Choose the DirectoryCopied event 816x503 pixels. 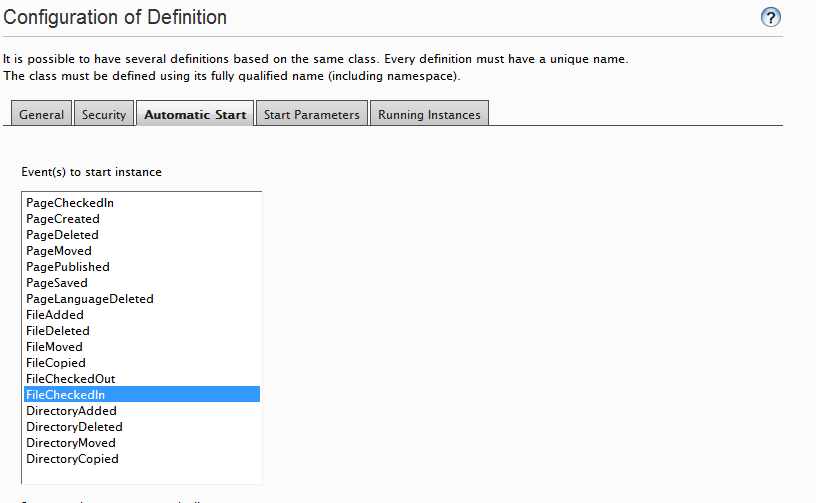(x=72, y=459)
